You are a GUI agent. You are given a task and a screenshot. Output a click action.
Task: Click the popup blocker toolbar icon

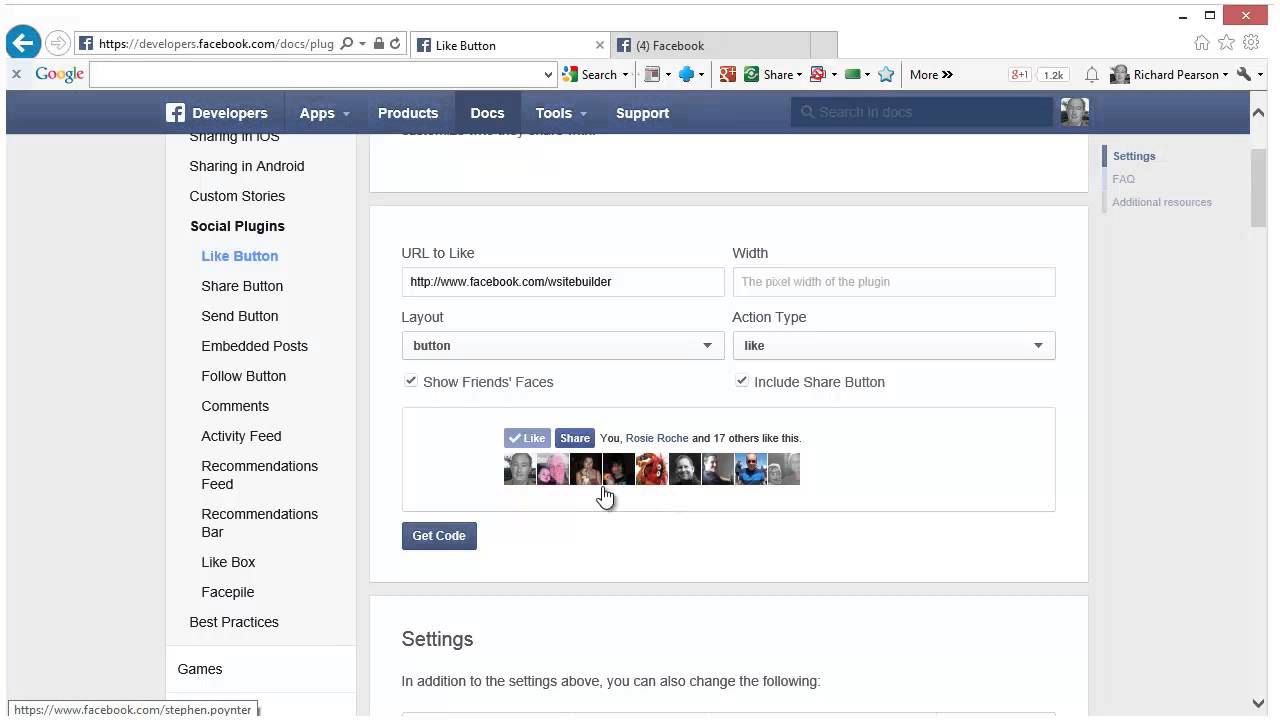pyautogui.click(x=817, y=74)
